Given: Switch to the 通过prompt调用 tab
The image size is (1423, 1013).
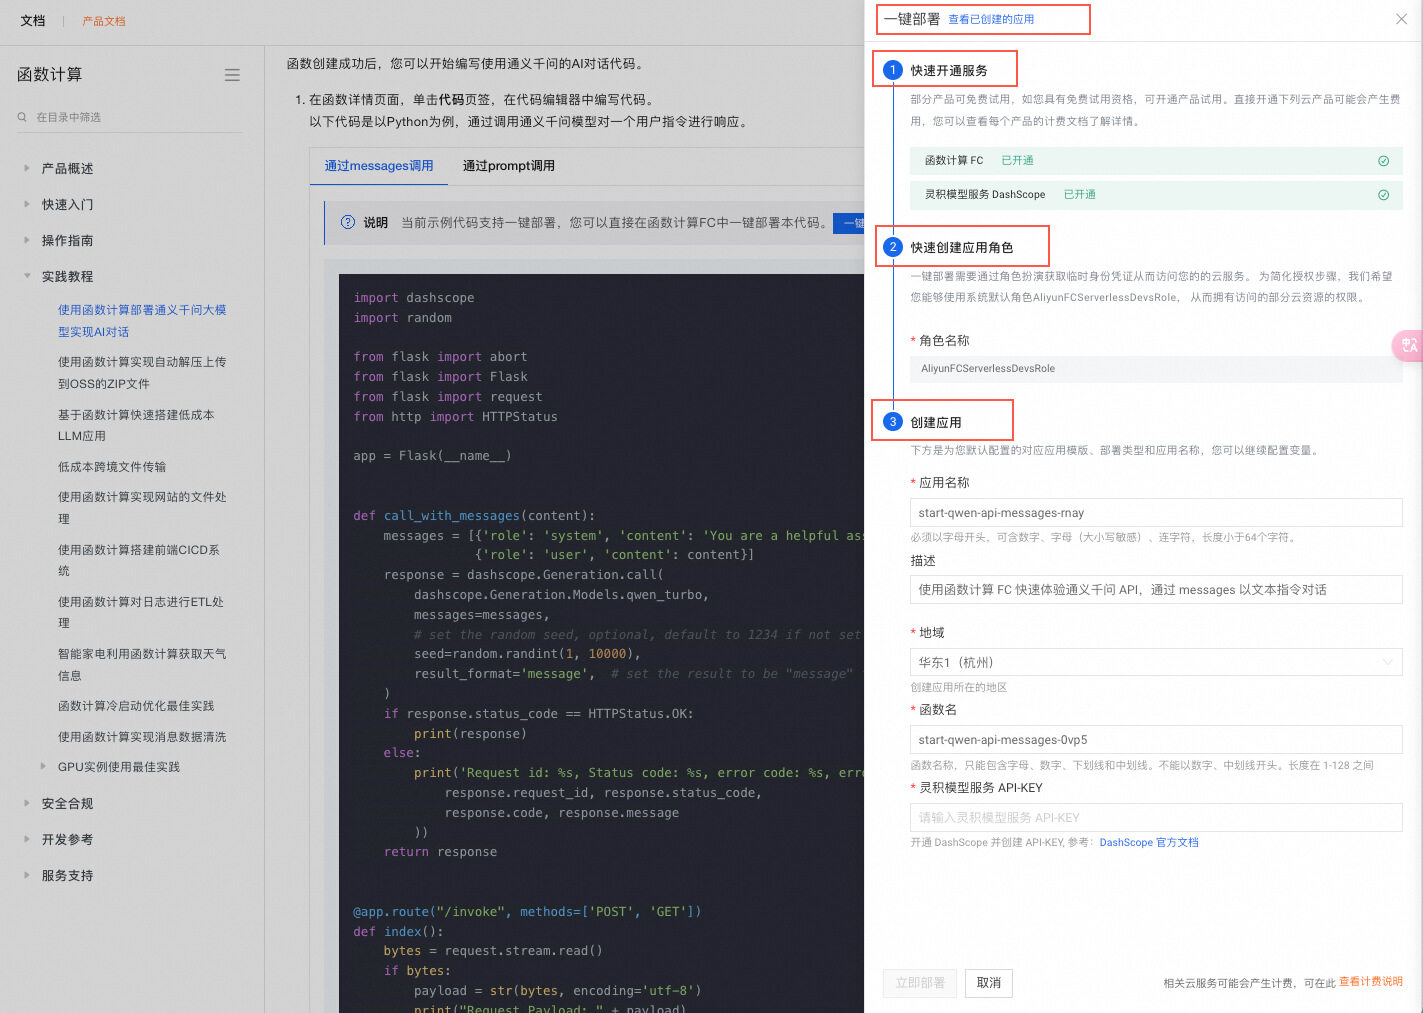Looking at the screenshot, I should [508, 166].
